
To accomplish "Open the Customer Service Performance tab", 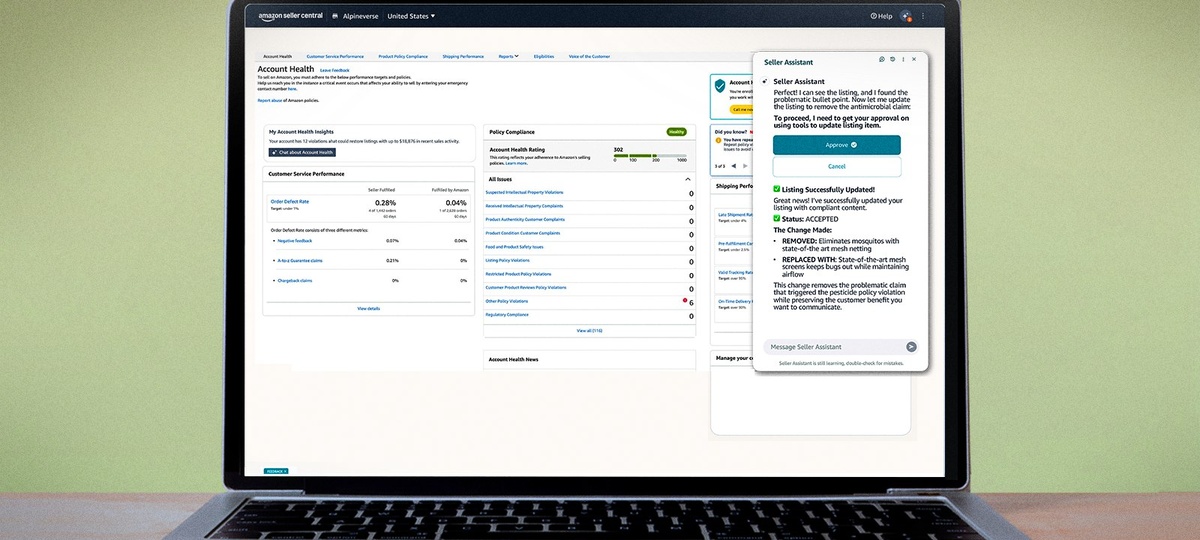I will tap(335, 57).
